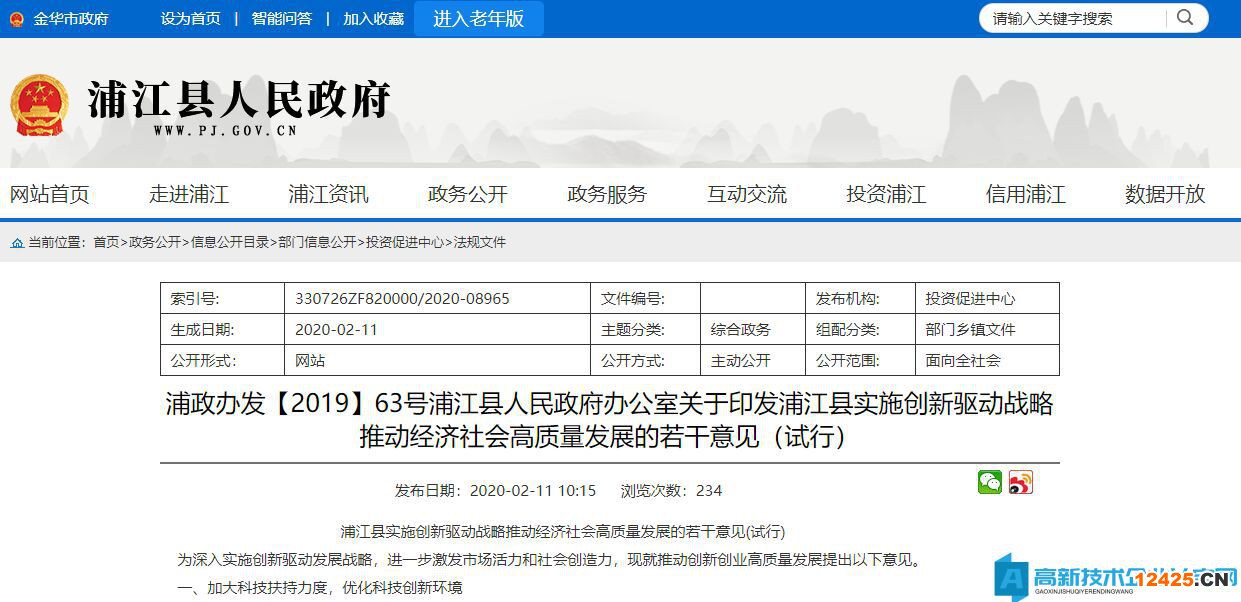Go to 网站首页 in the navigation bar
This screenshot has width=1241, height=602.
(x=51, y=195)
